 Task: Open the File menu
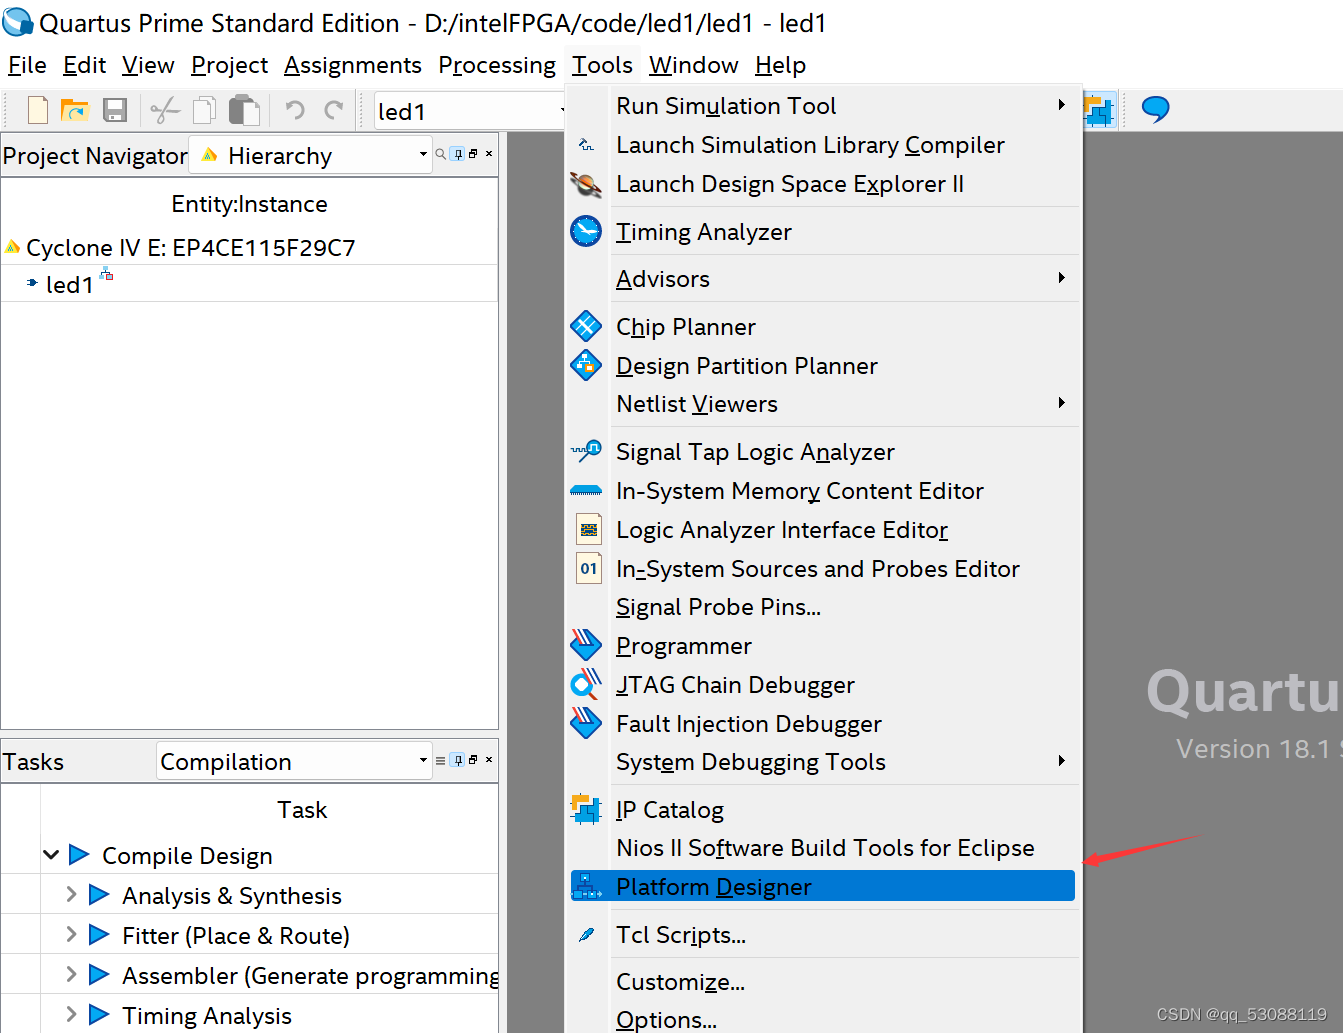27,65
